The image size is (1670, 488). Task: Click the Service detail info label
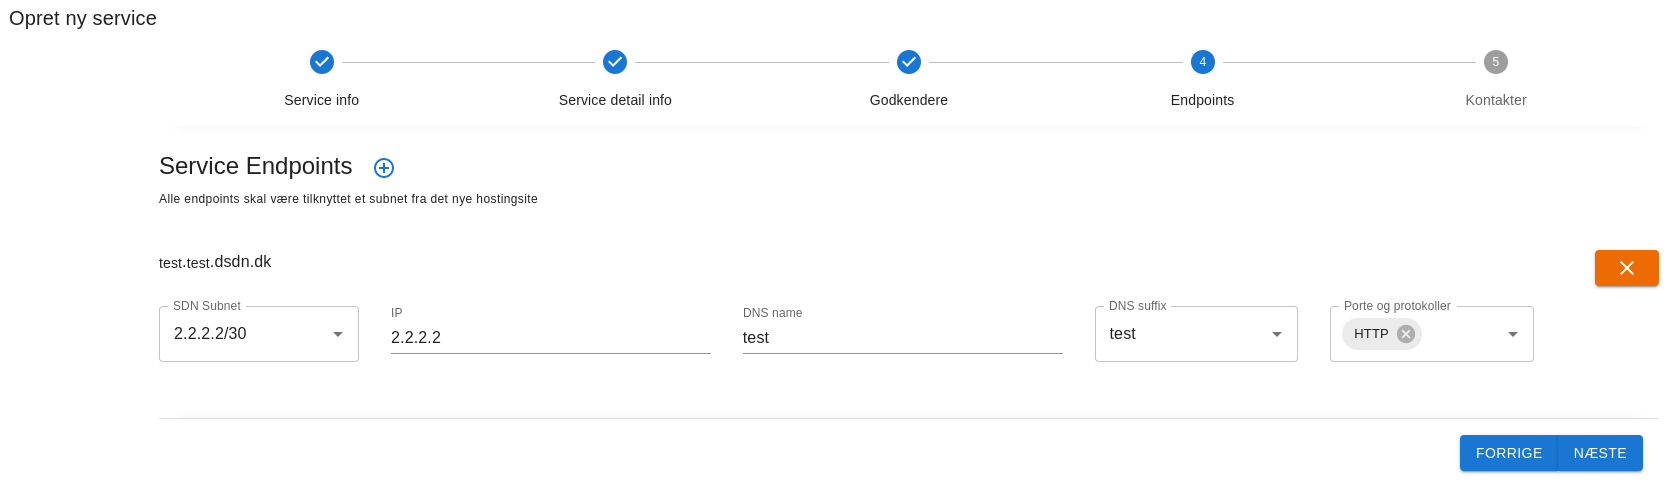[615, 100]
